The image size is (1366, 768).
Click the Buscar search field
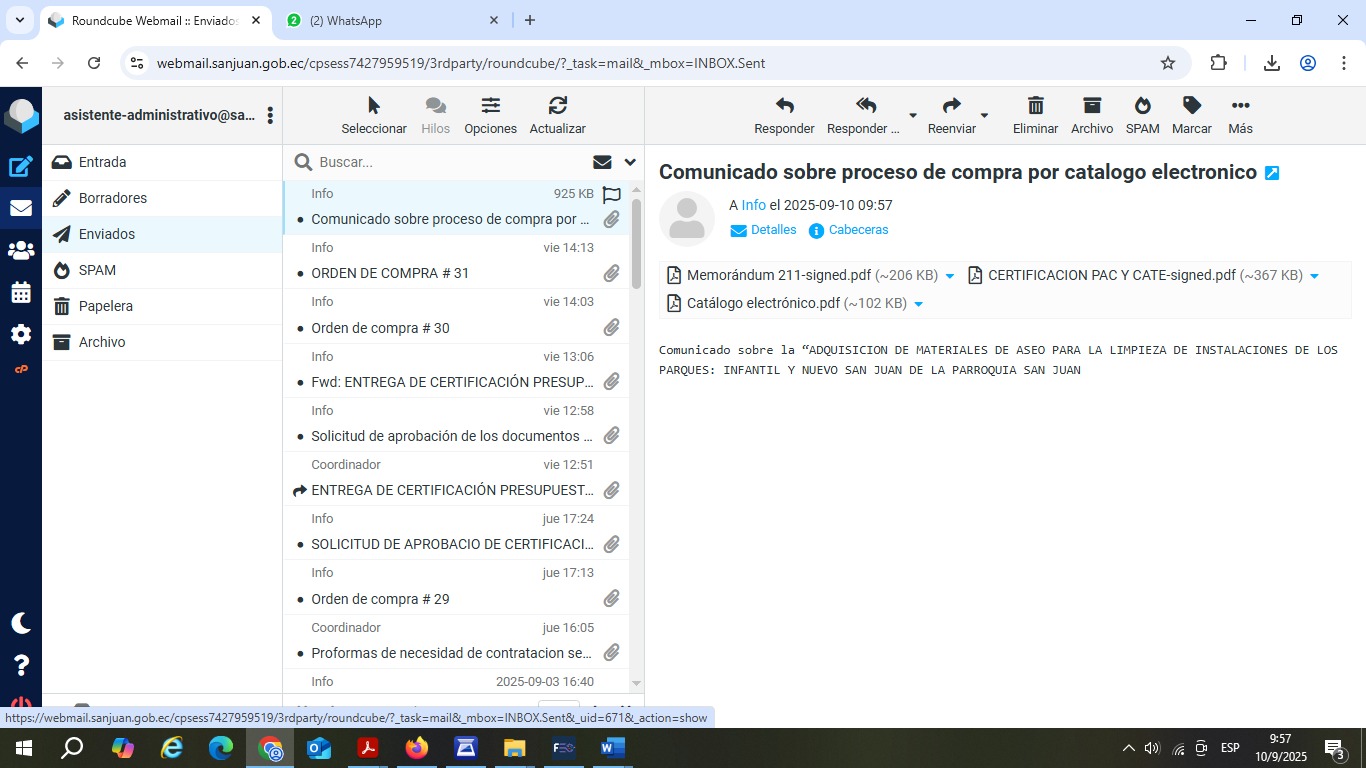click(450, 162)
